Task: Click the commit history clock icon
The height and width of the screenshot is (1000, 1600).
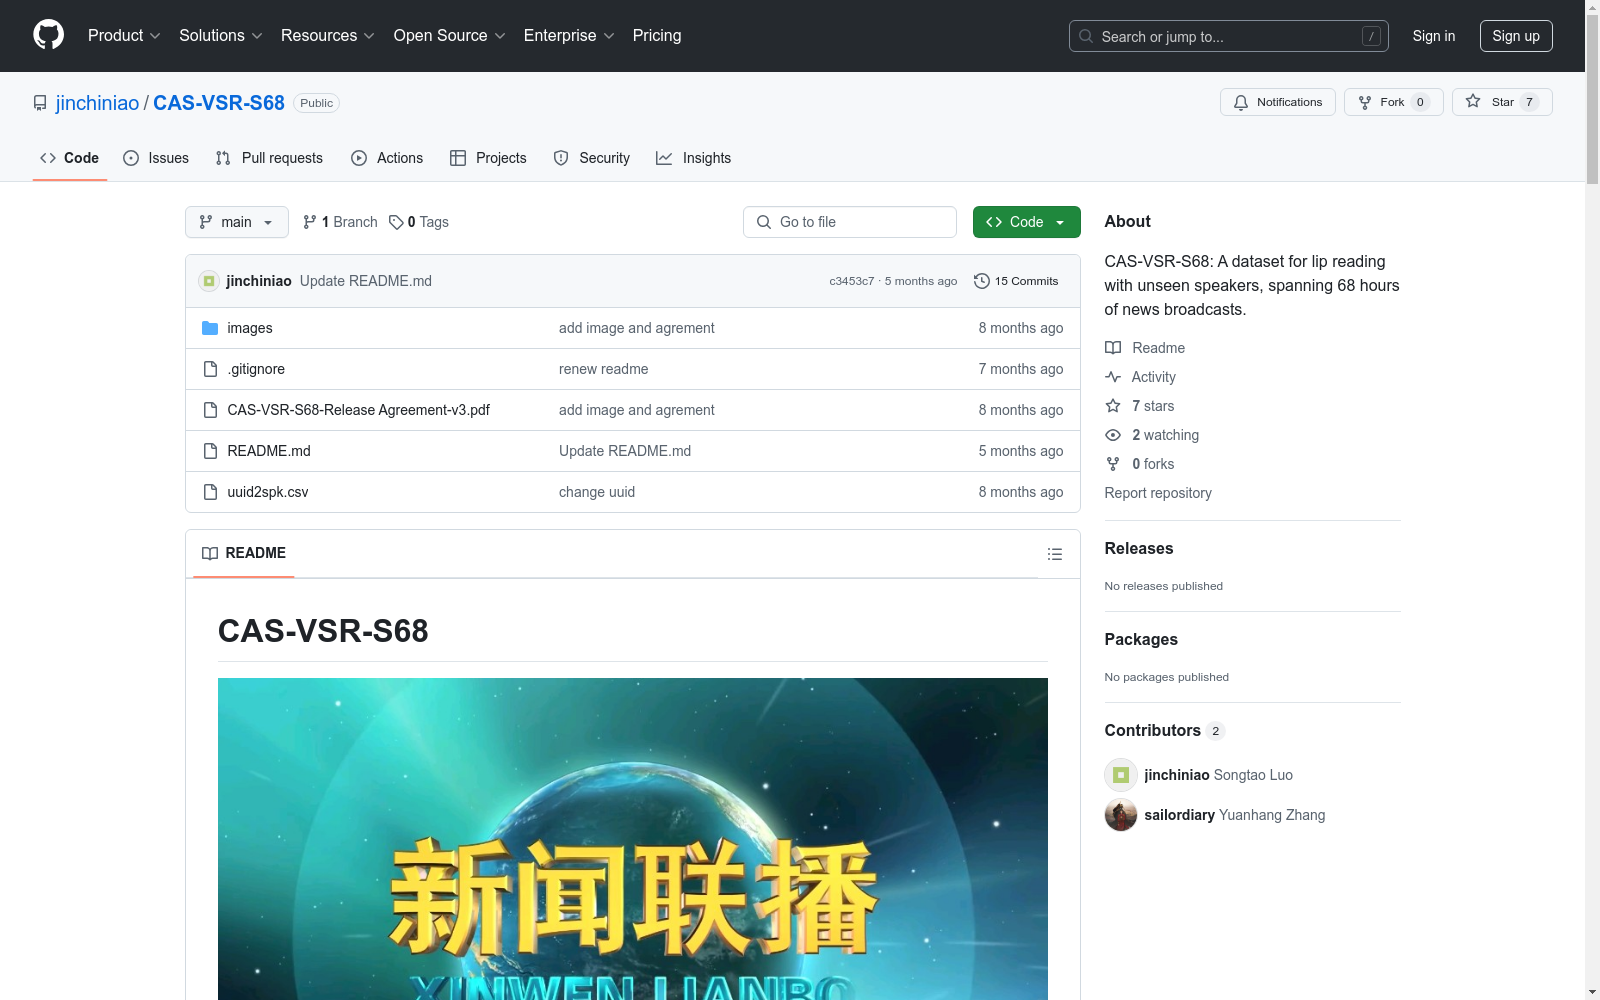Action: 982,281
